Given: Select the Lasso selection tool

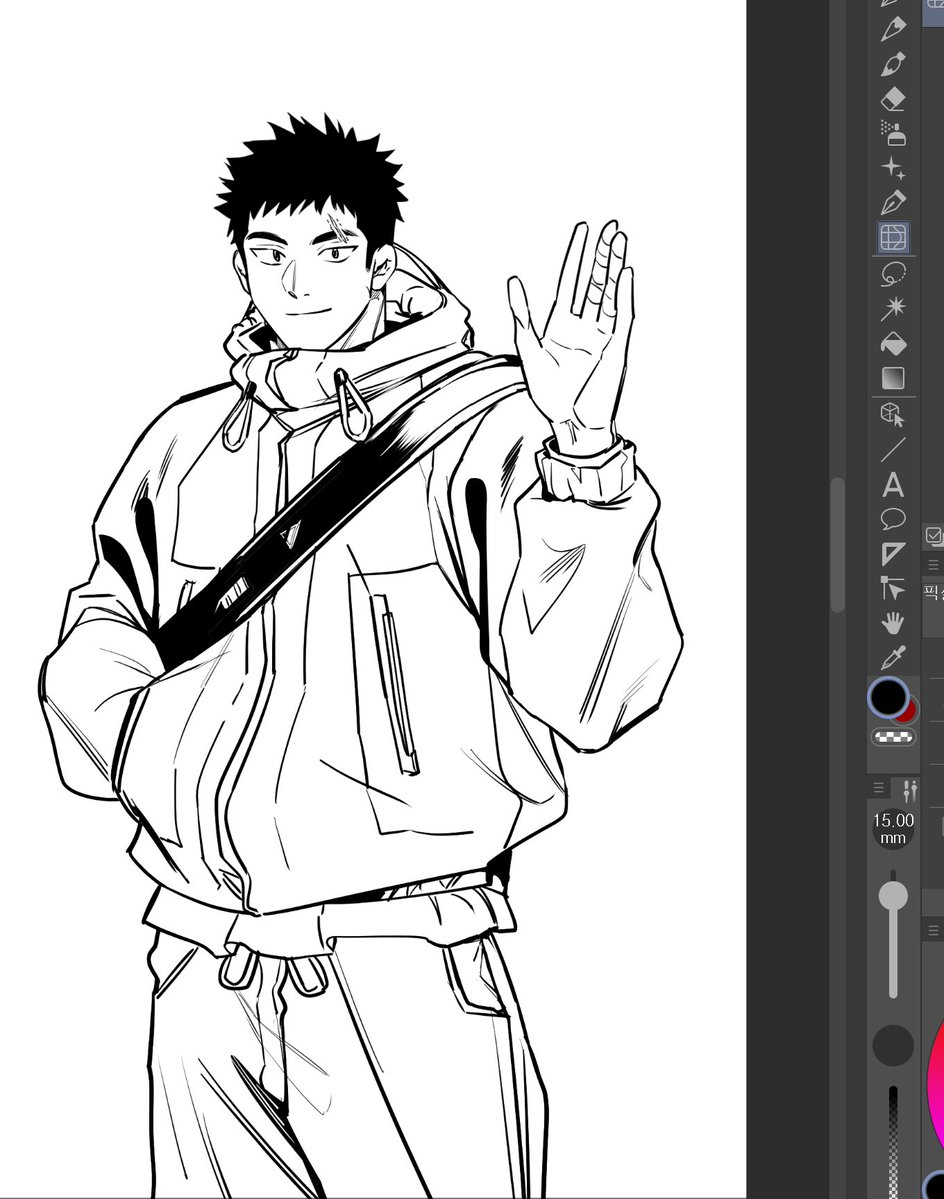Looking at the screenshot, I should (893, 273).
